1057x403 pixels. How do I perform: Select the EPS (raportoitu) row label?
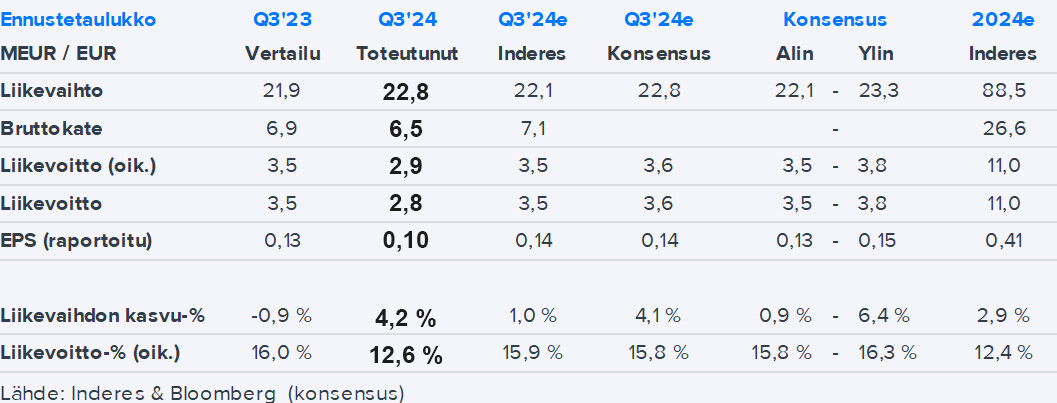pyautogui.click(x=76, y=241)
